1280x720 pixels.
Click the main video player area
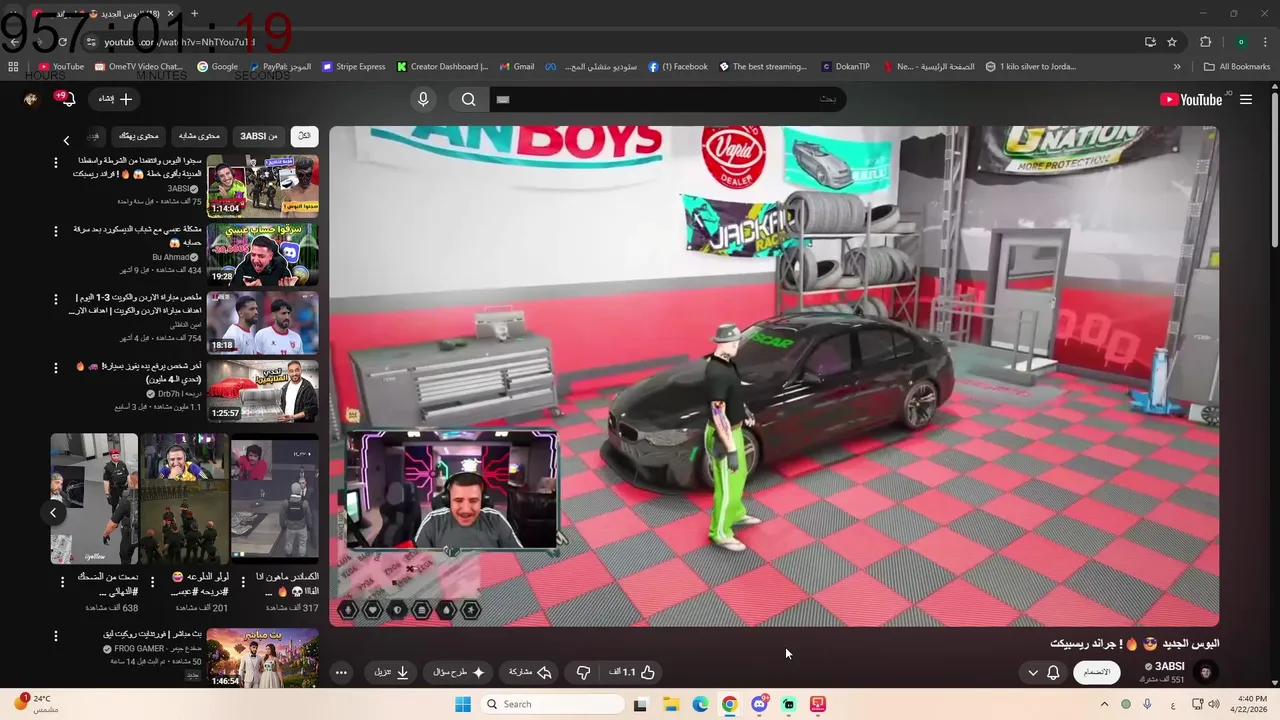point(774,376)
